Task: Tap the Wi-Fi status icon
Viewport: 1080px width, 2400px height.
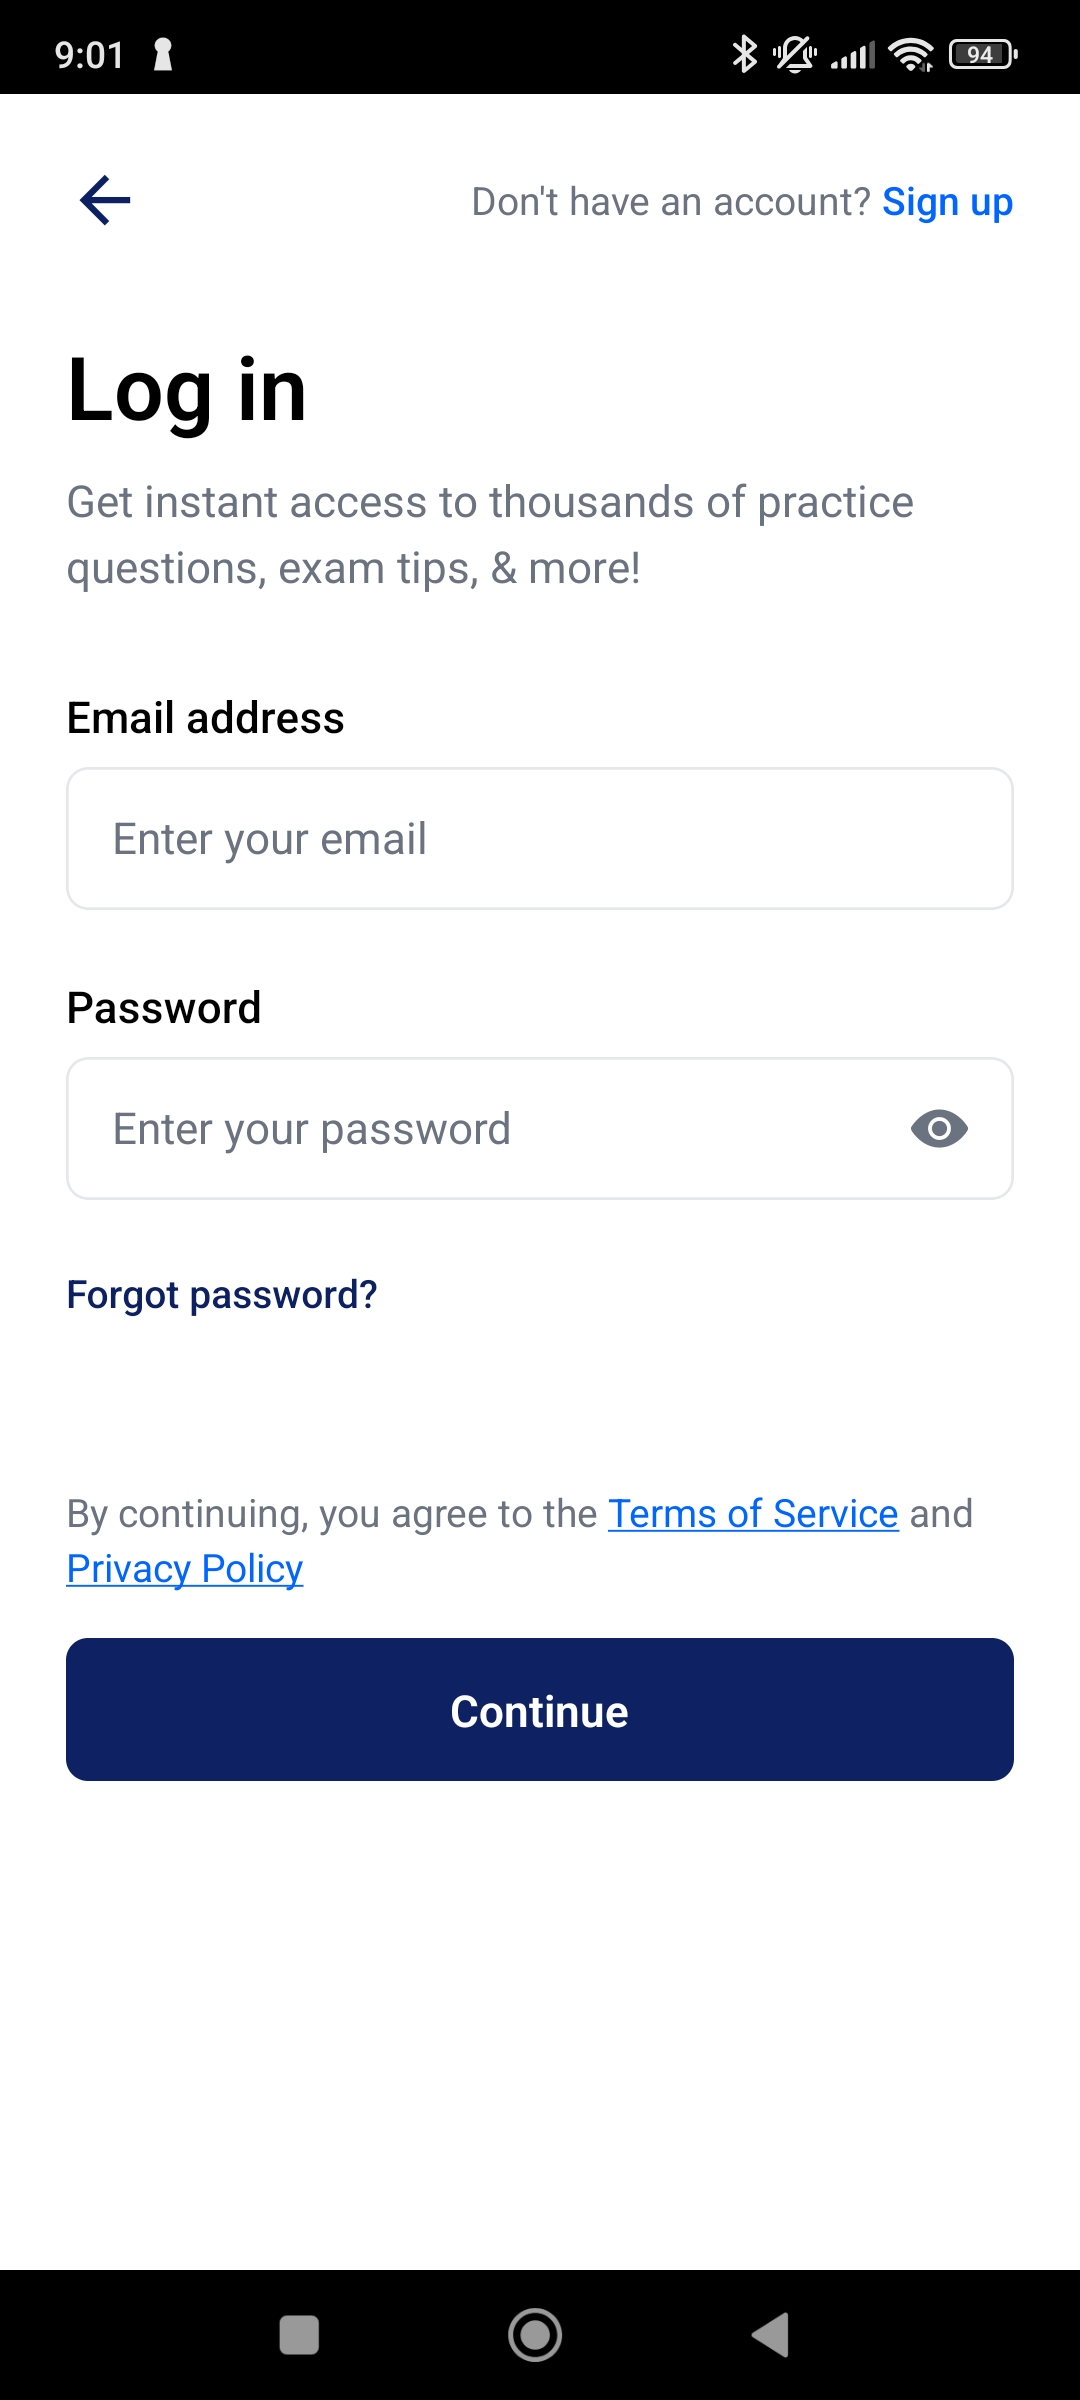Action: 911,54
